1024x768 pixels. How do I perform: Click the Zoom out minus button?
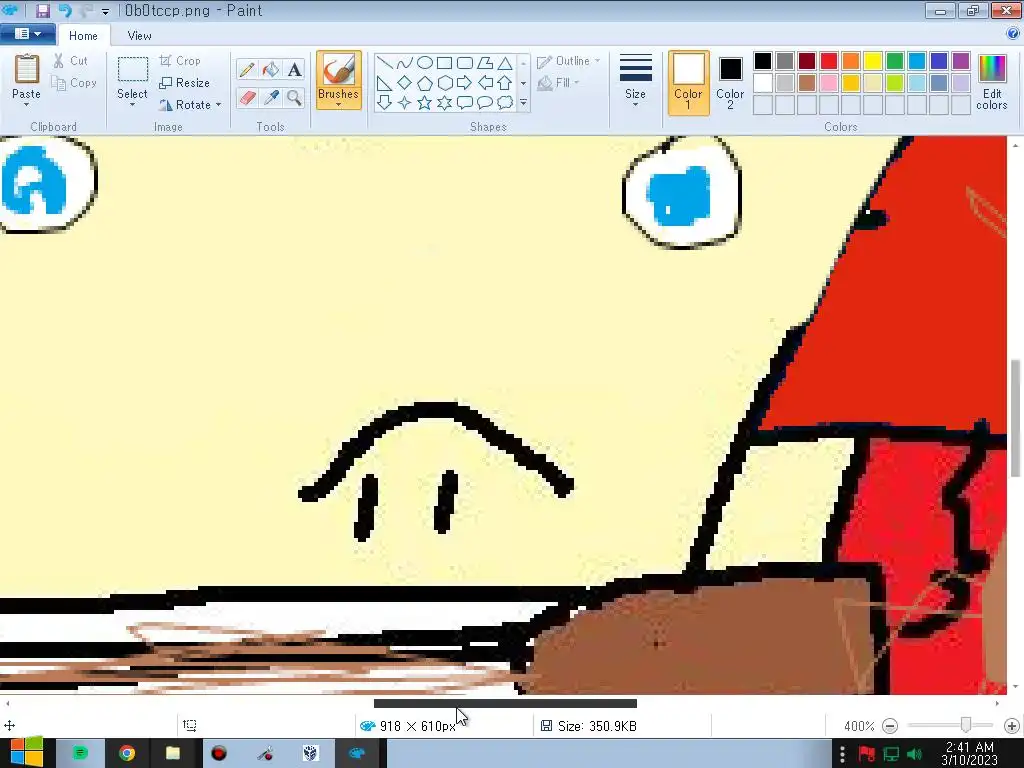click(889, 726)
